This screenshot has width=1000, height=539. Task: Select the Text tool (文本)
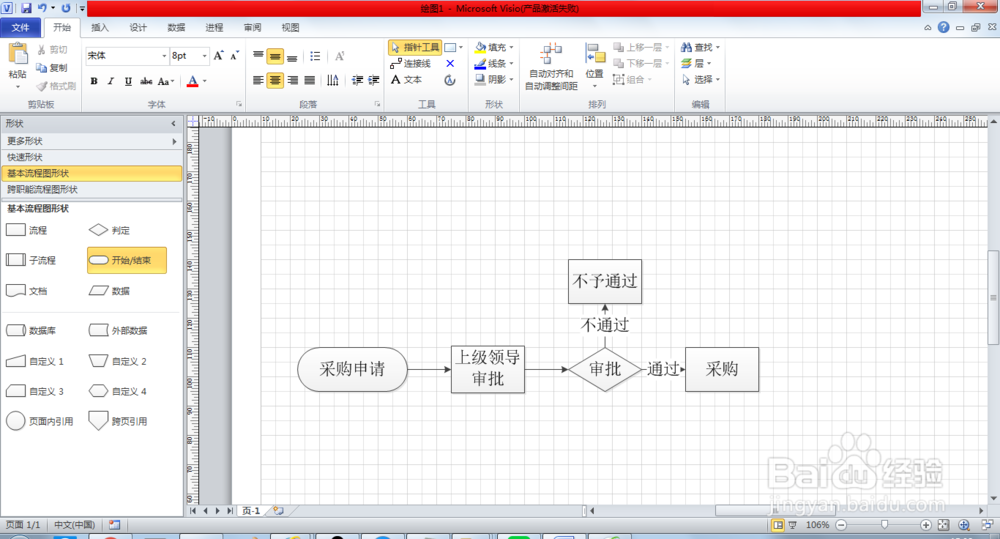(406, 80)
